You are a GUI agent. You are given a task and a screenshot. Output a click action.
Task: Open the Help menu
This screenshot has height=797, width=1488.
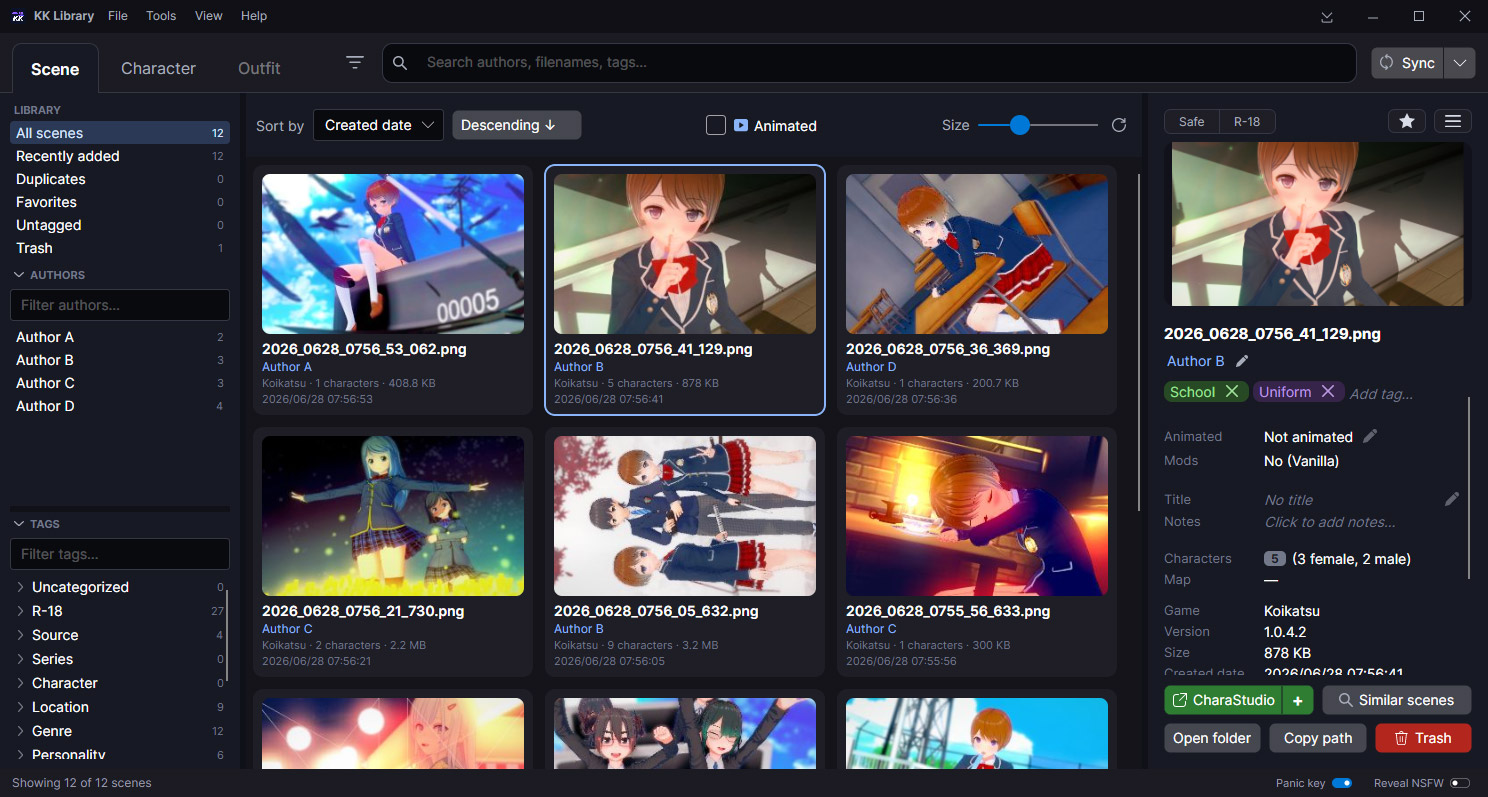coord(254,16)
